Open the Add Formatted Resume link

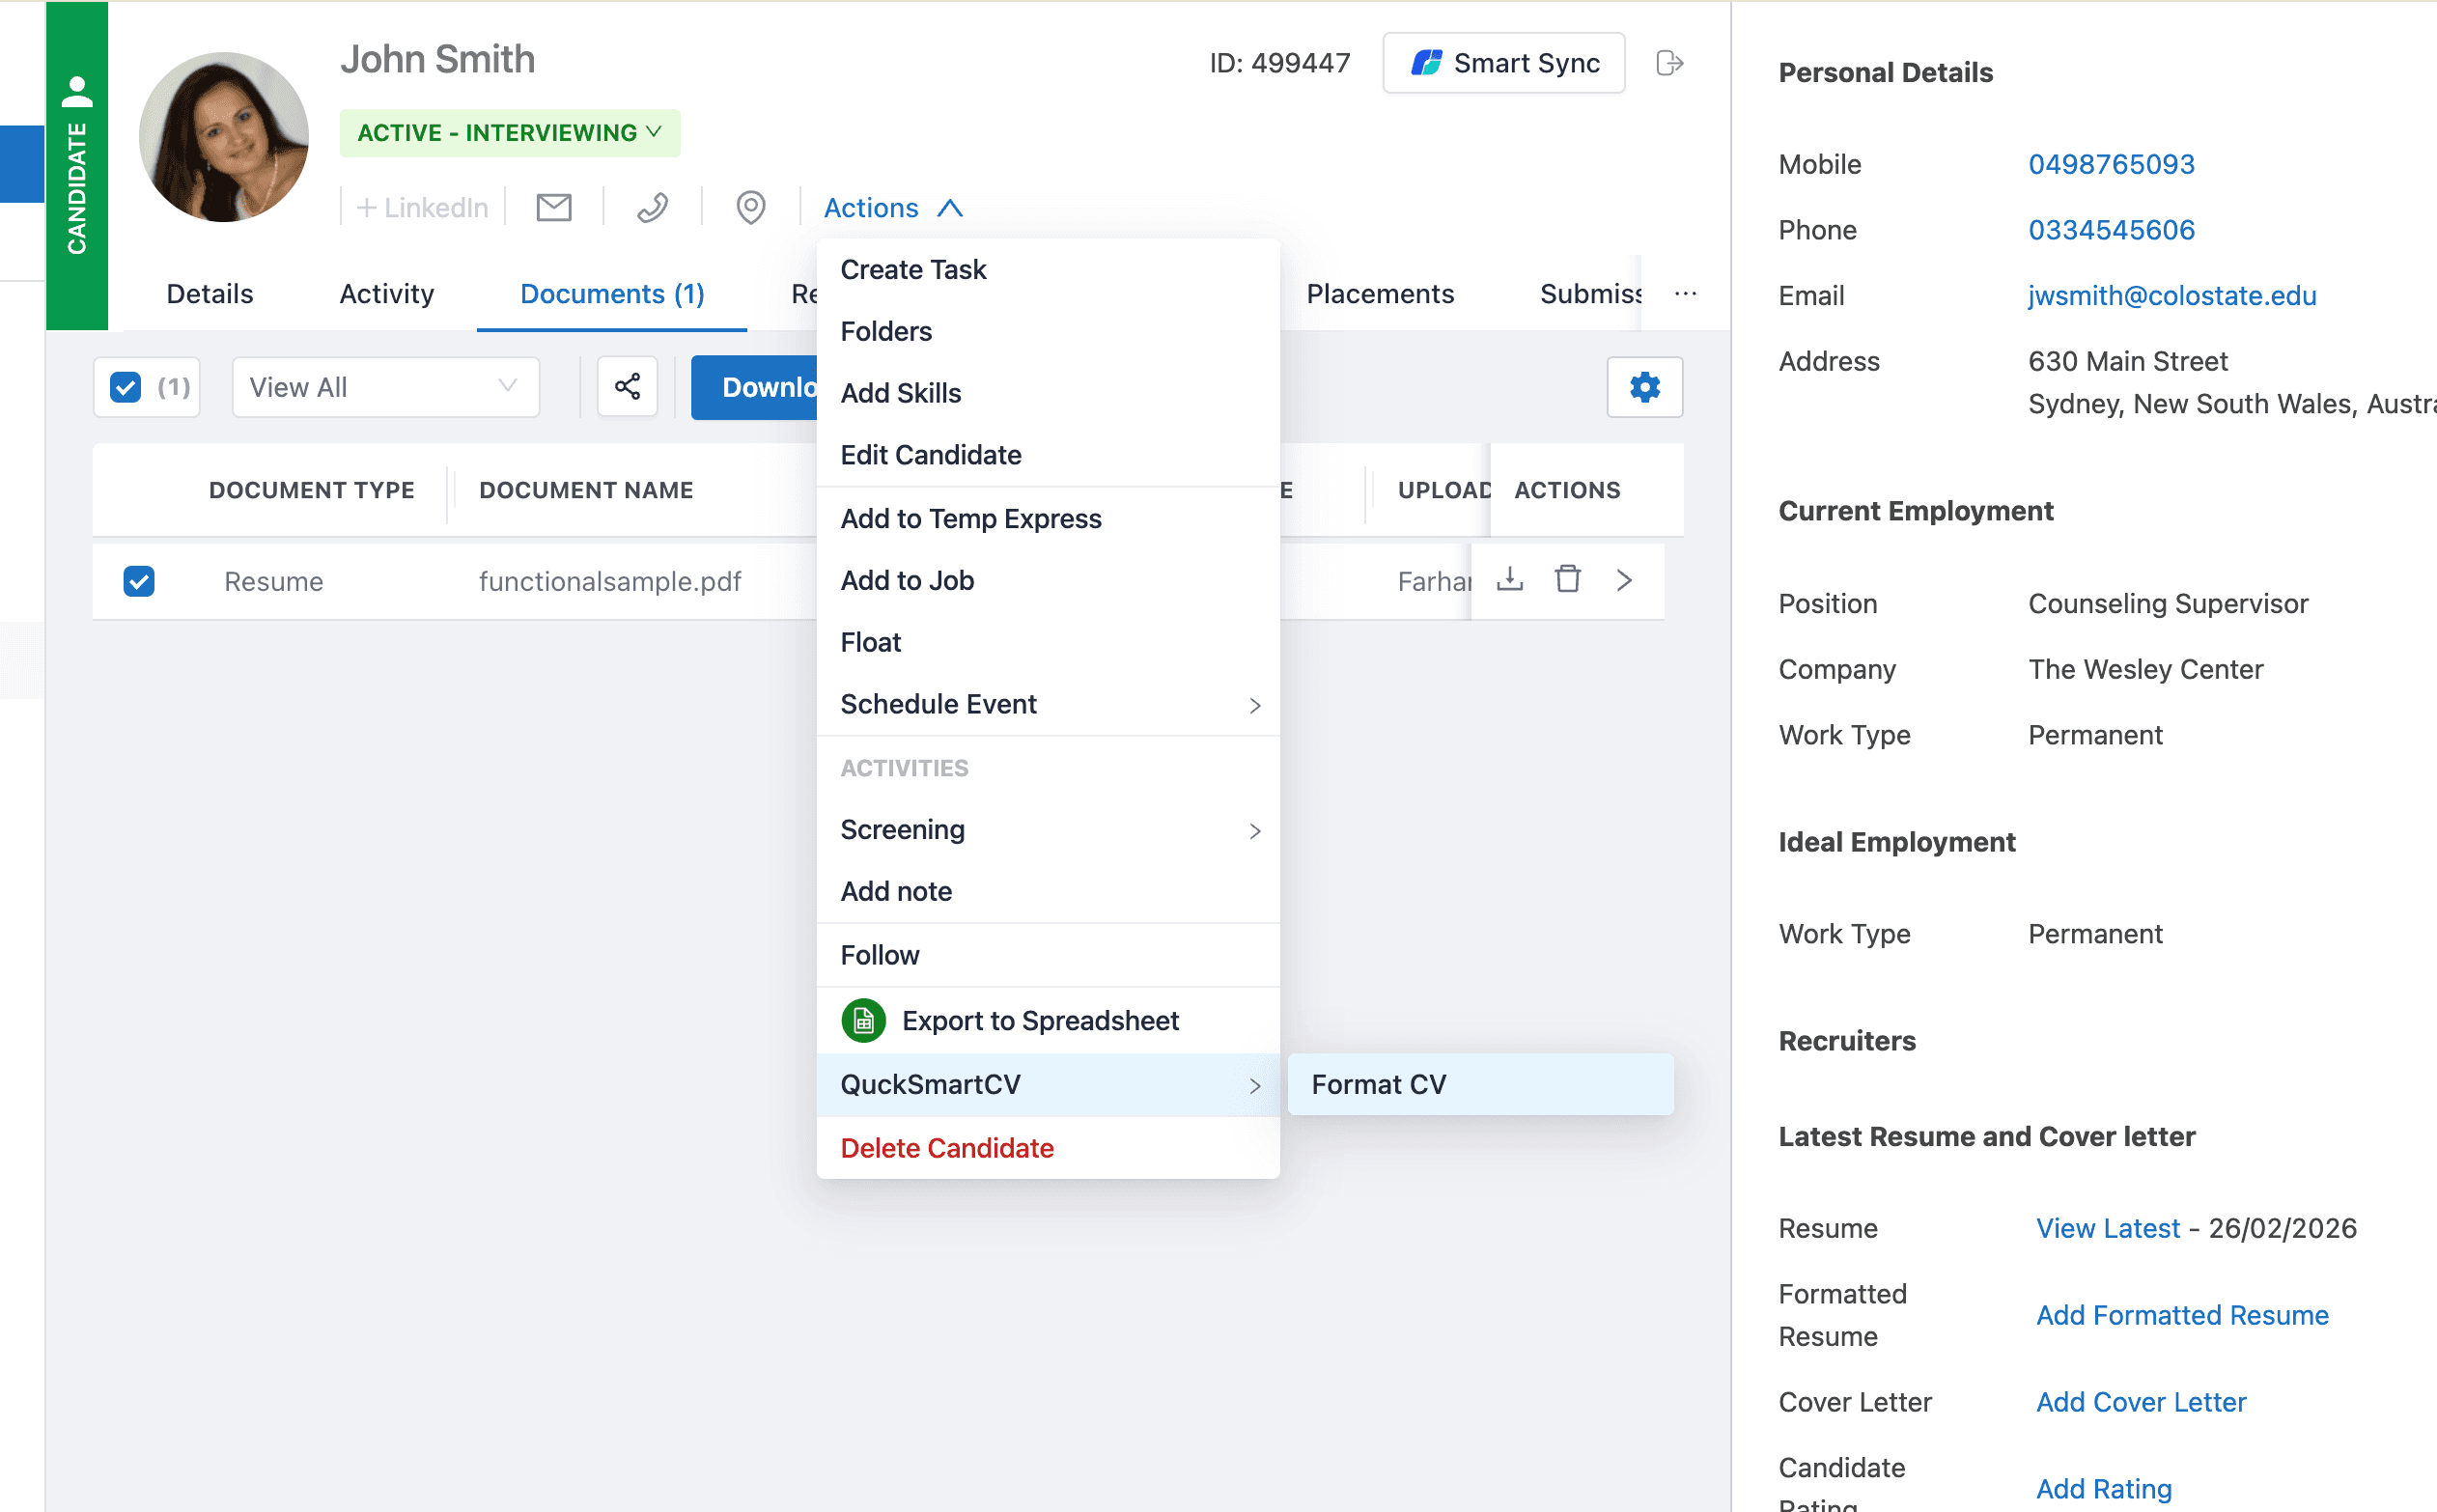(2181, 1315)
